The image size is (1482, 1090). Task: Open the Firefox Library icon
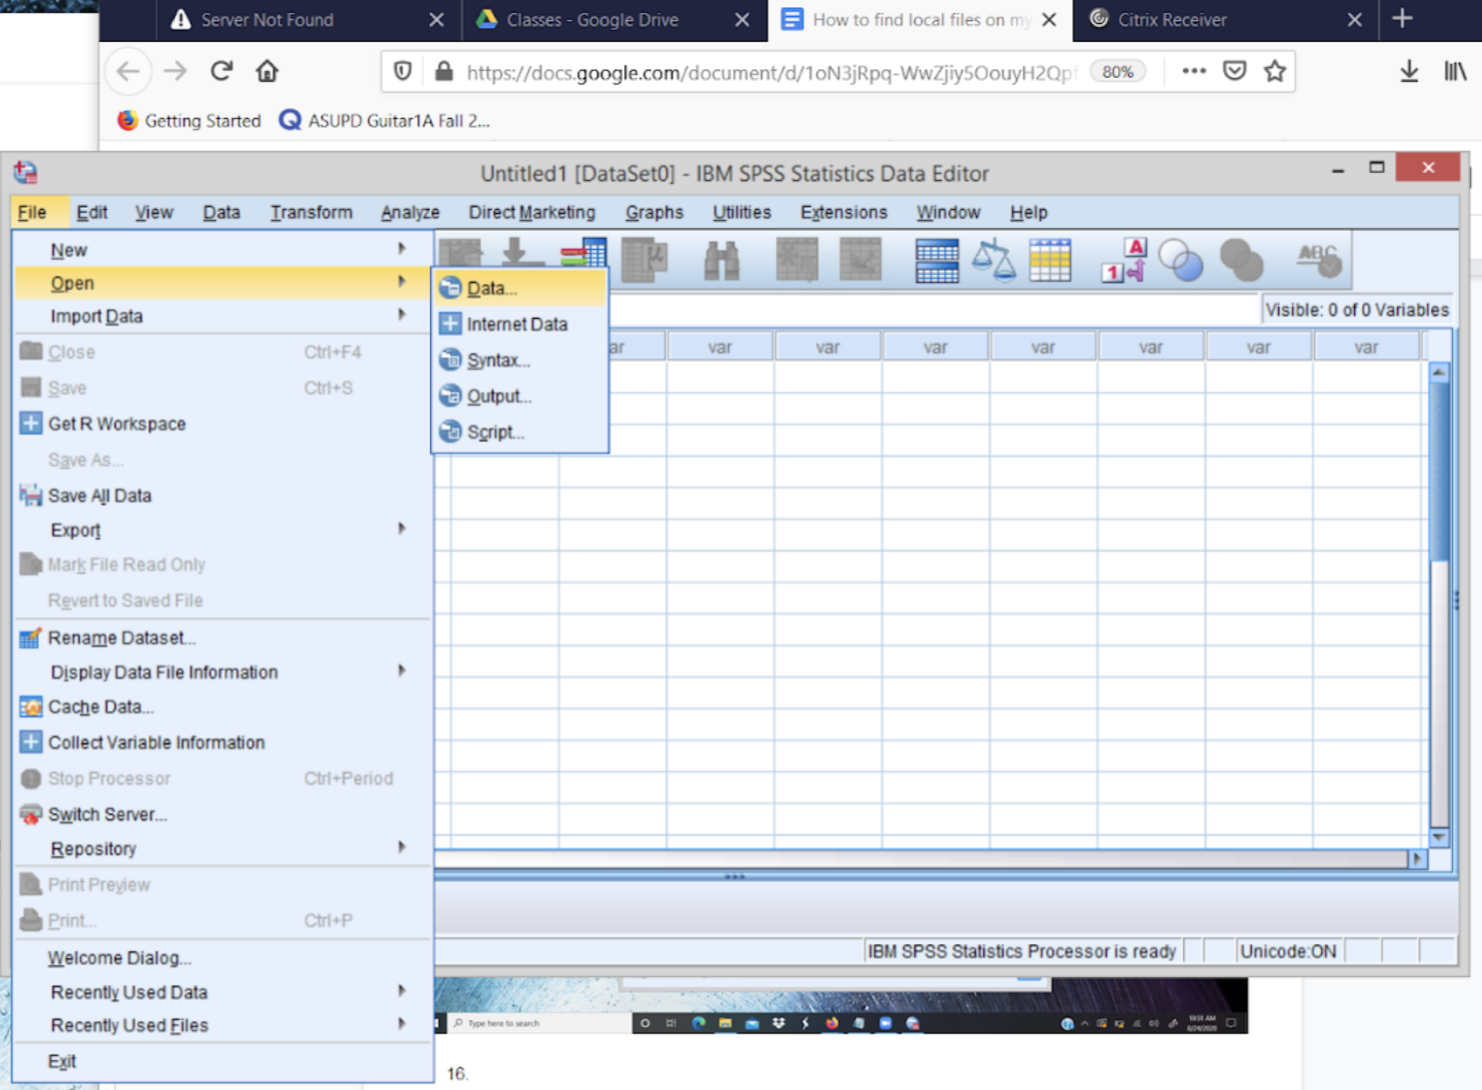[1455, 71]
